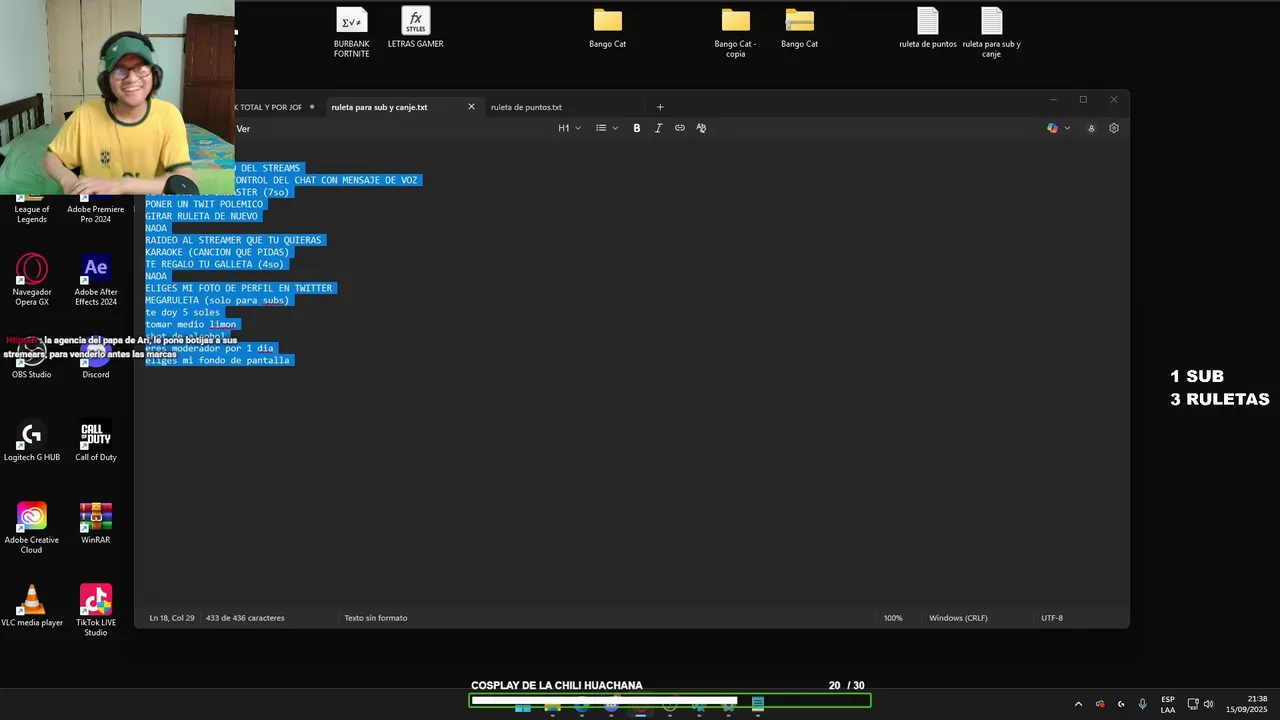The image size is (1280, 720).
Task: Close the 'ruleta para sub y canje.txt' tab
Action: click(472, 107)
